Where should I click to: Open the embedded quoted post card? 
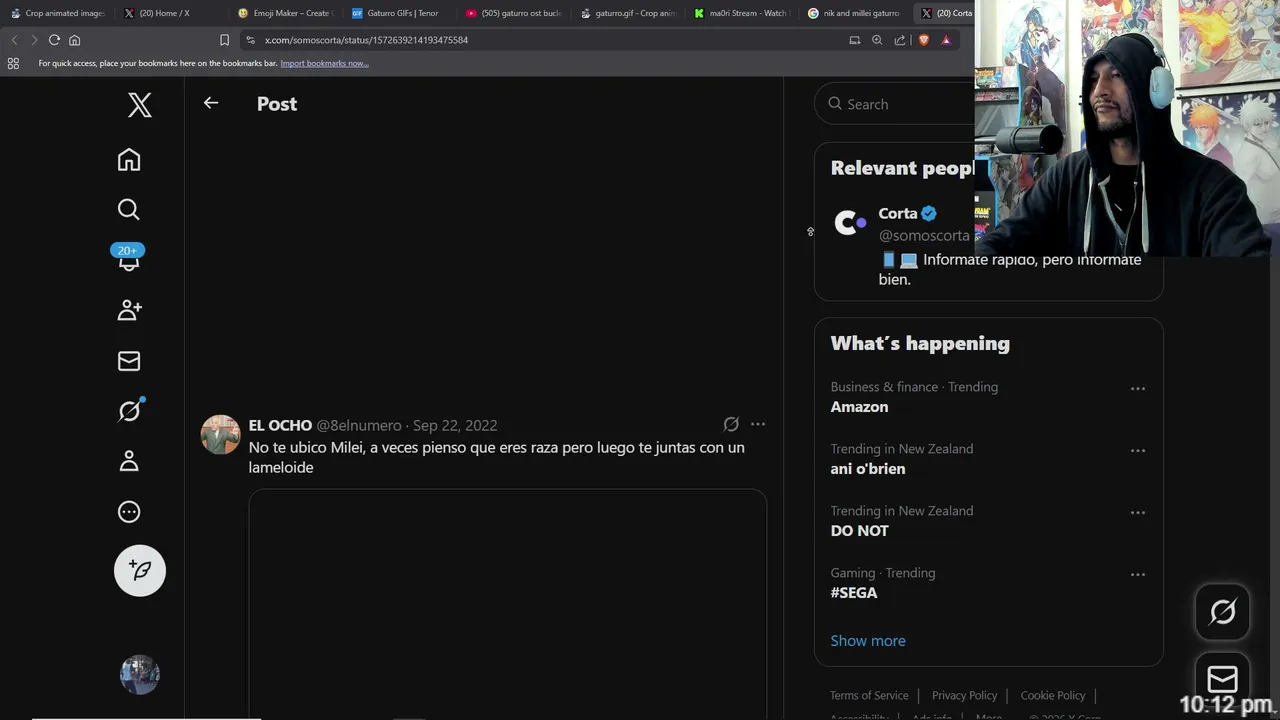tap(508, 604)
